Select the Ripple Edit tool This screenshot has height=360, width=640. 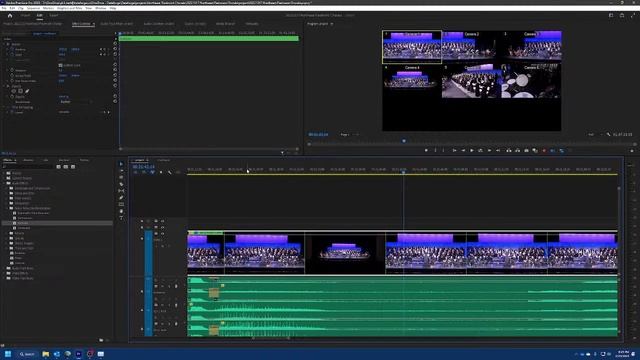[x=121, y=178]
